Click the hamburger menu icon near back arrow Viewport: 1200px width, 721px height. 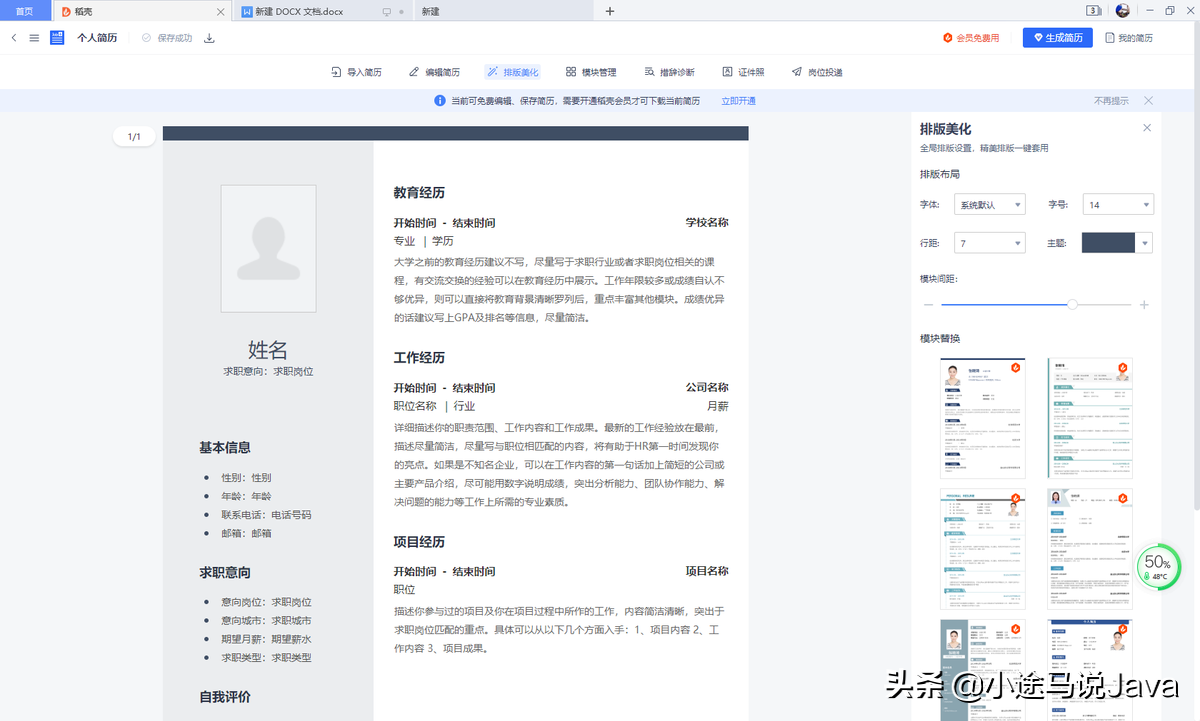(x=34, y=37)
